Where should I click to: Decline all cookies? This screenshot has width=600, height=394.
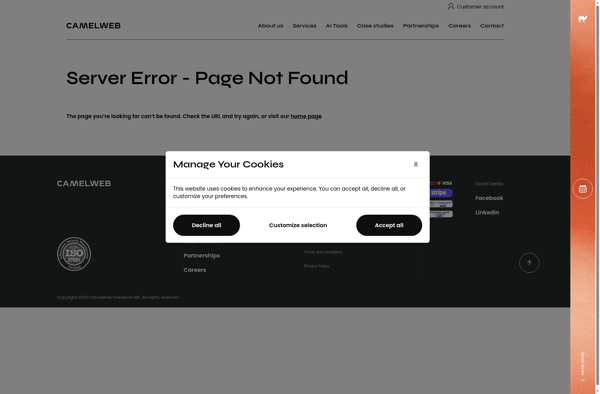(x=206, y=225)
